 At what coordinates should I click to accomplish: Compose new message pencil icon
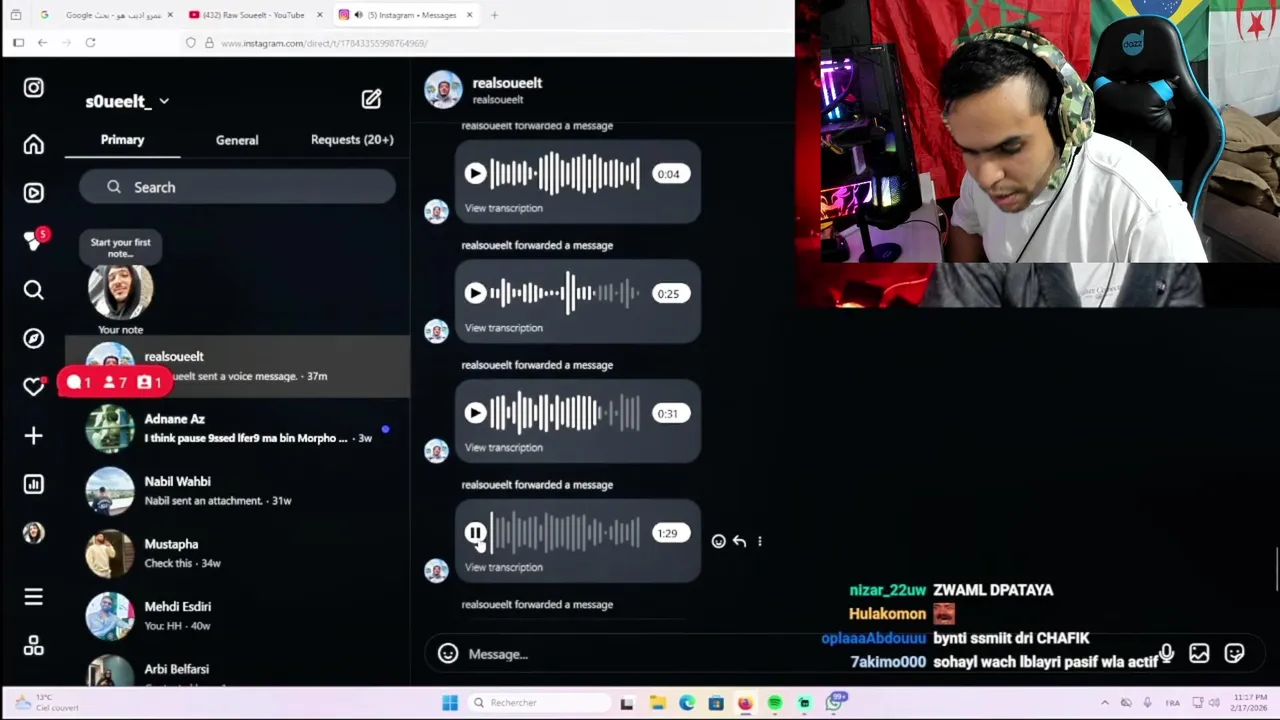pos(371,99)
